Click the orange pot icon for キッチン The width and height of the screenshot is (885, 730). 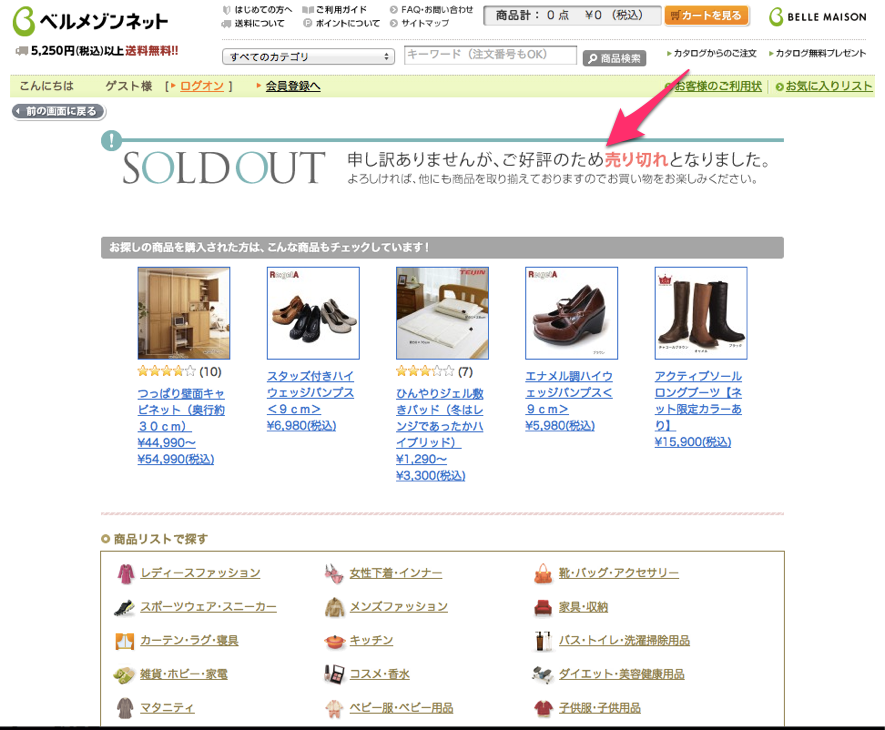point(334,641)
